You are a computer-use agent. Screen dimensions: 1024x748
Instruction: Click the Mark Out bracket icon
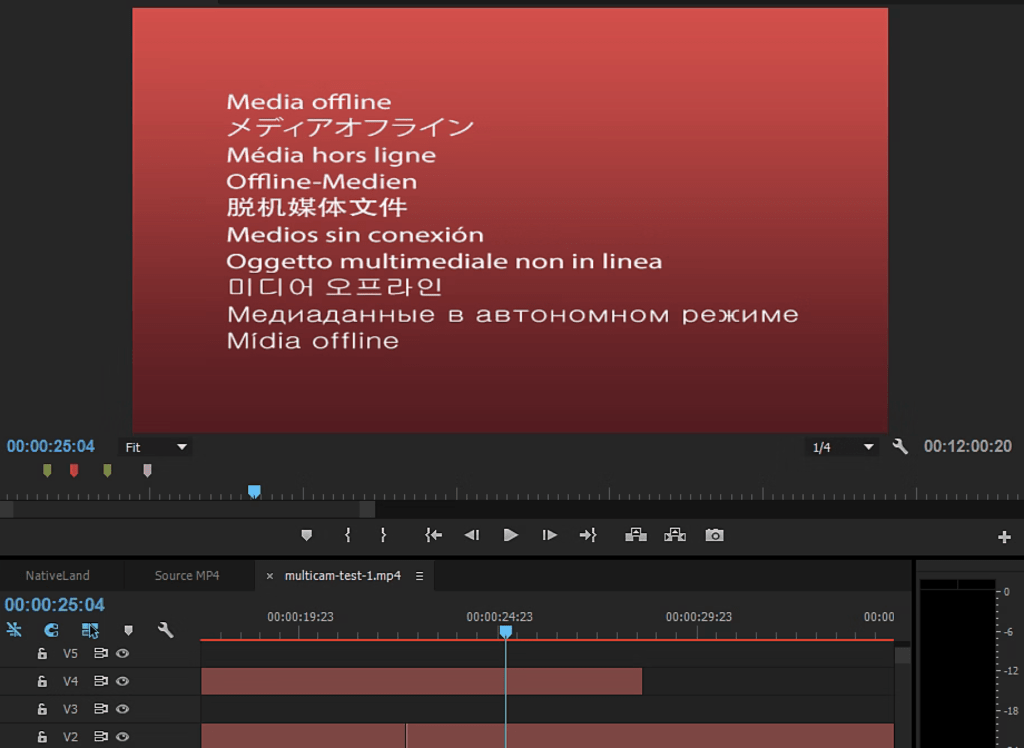point(383,535)
